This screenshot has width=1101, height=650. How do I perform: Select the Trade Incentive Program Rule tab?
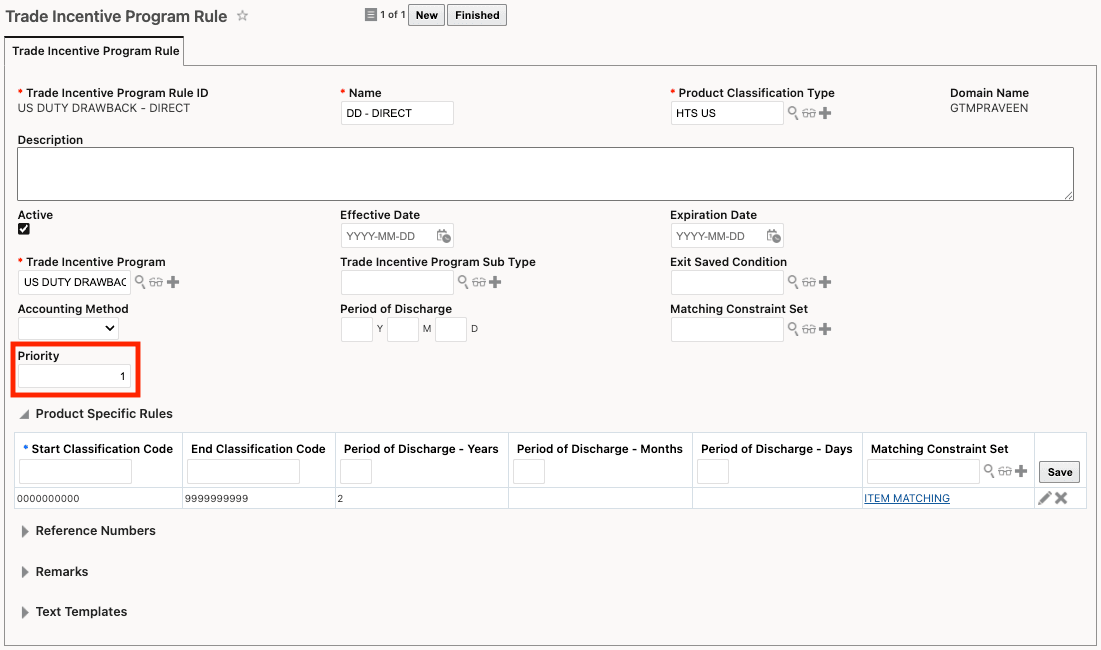coord(95,51)
